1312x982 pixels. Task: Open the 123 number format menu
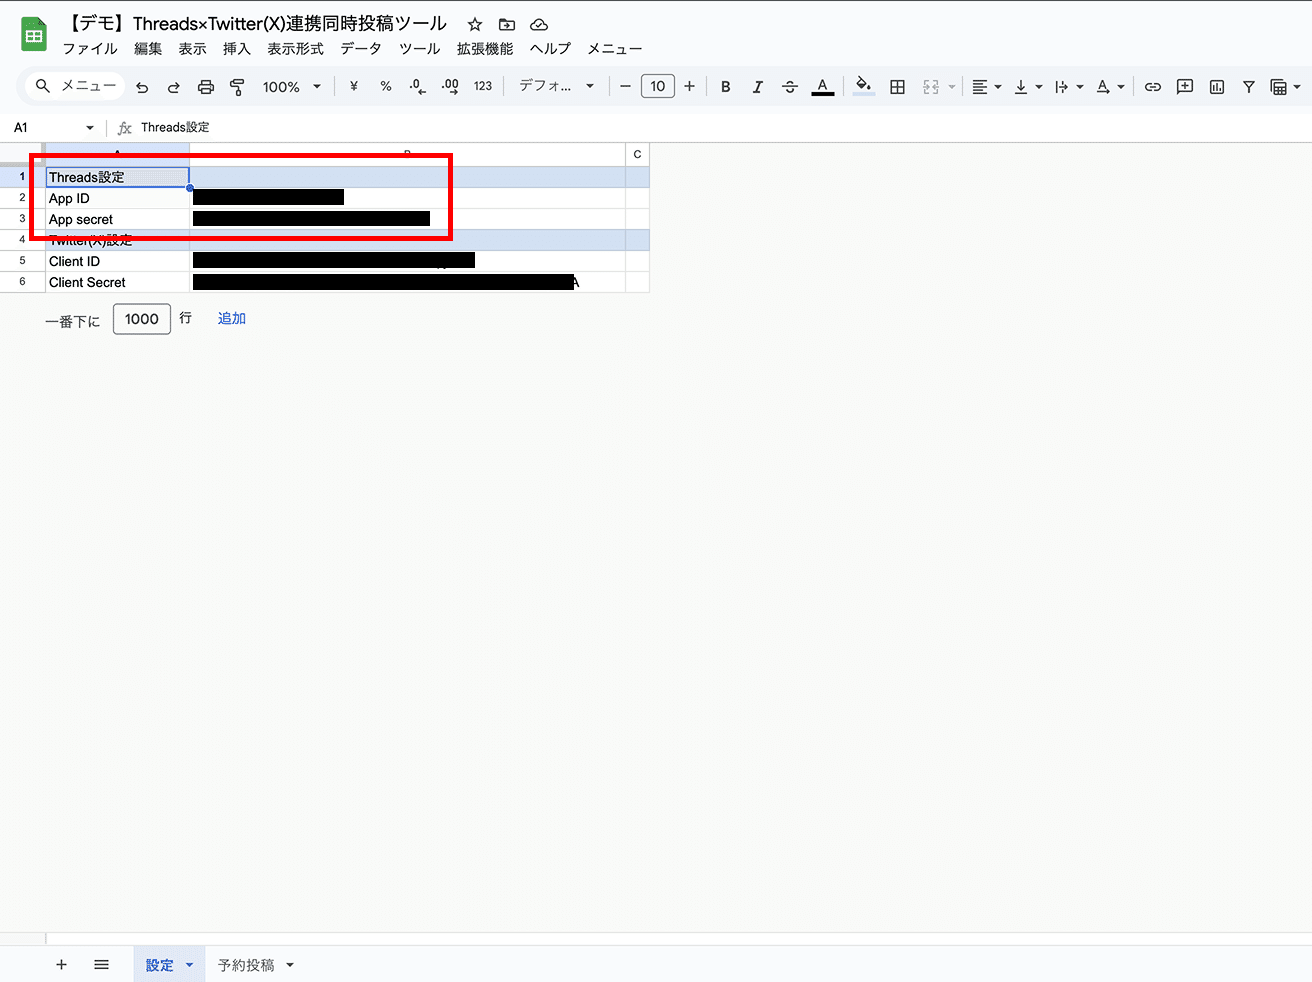click(x=483, y=87)
